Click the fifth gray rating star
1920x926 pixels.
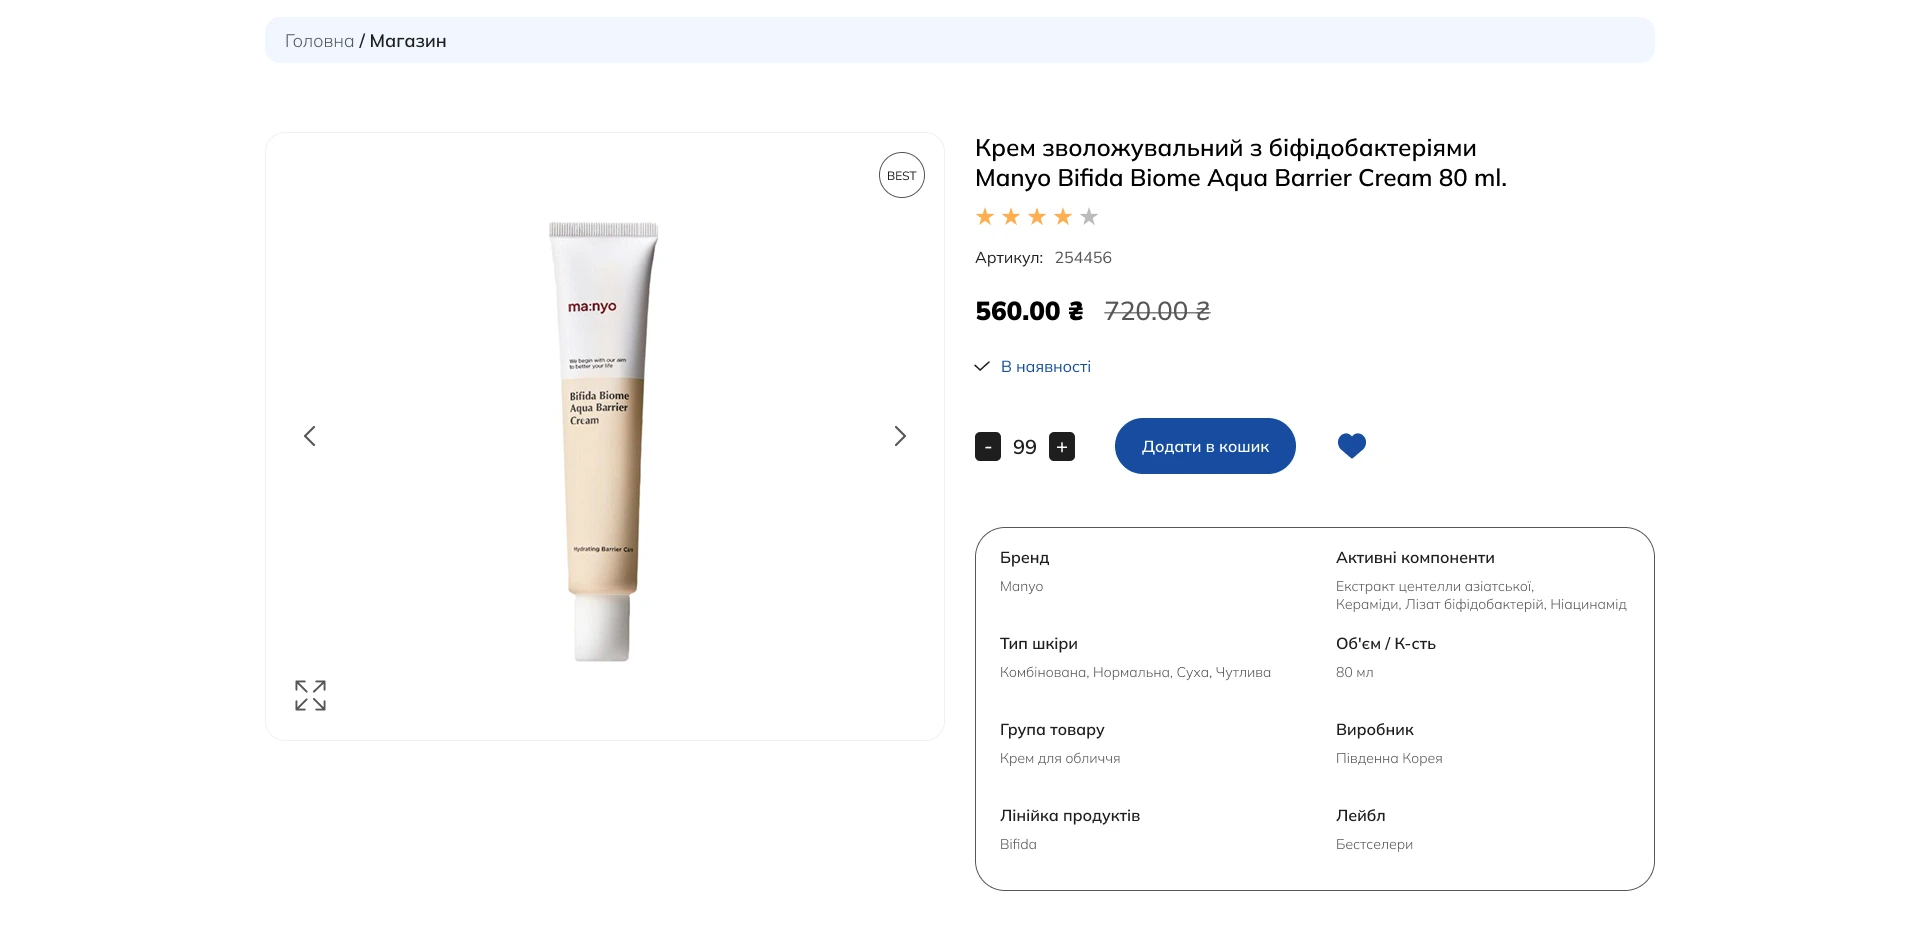coord(1089,217)
